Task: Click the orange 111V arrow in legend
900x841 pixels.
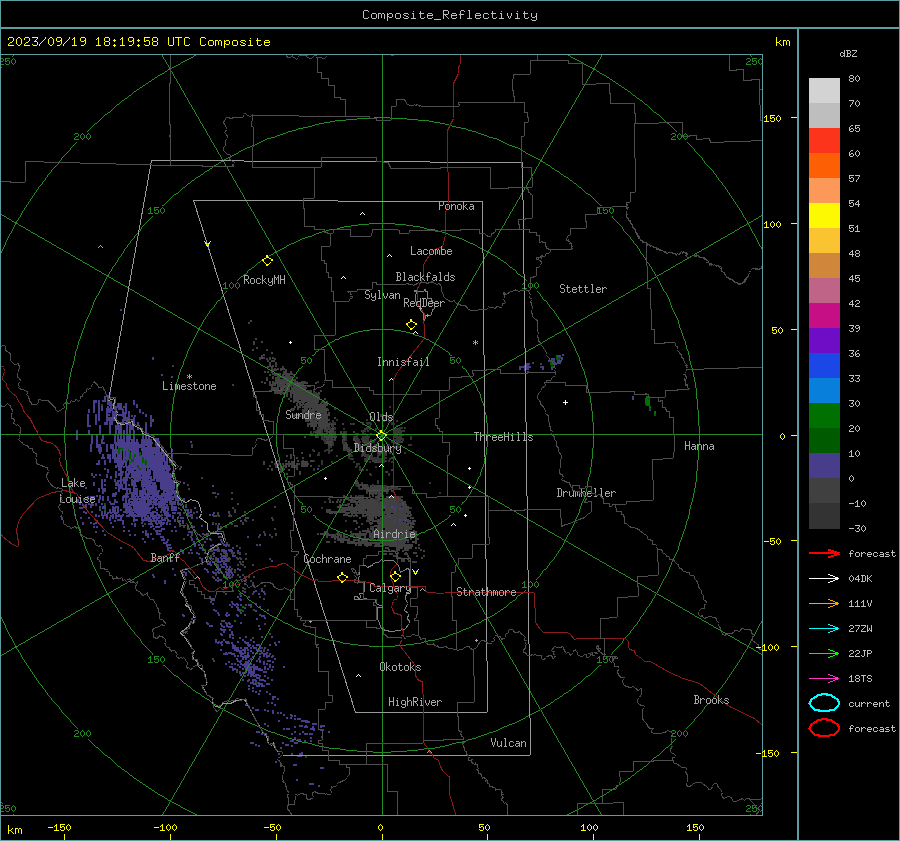Action: 824,603
